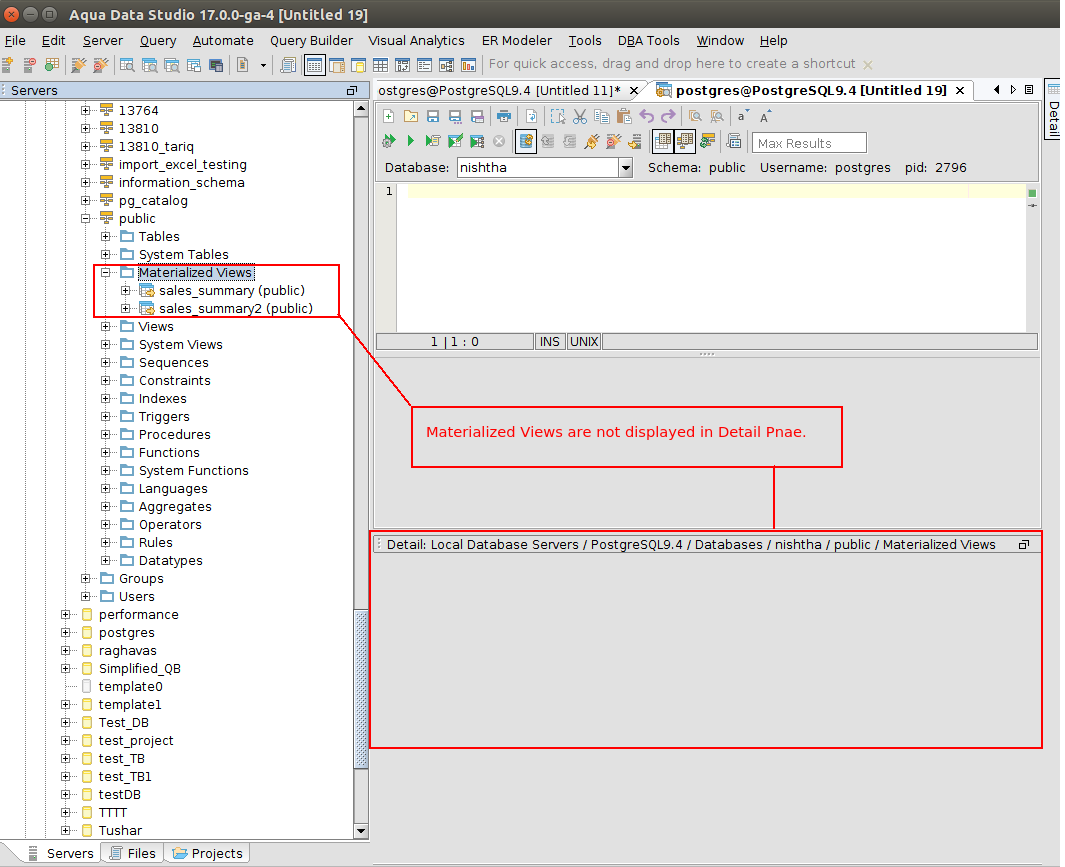Viewport: 1065px width, 867px height.
Task: Click the Reconnect plug icon in query toolbar
Action: pyautogui.click(x=592, y=141)
